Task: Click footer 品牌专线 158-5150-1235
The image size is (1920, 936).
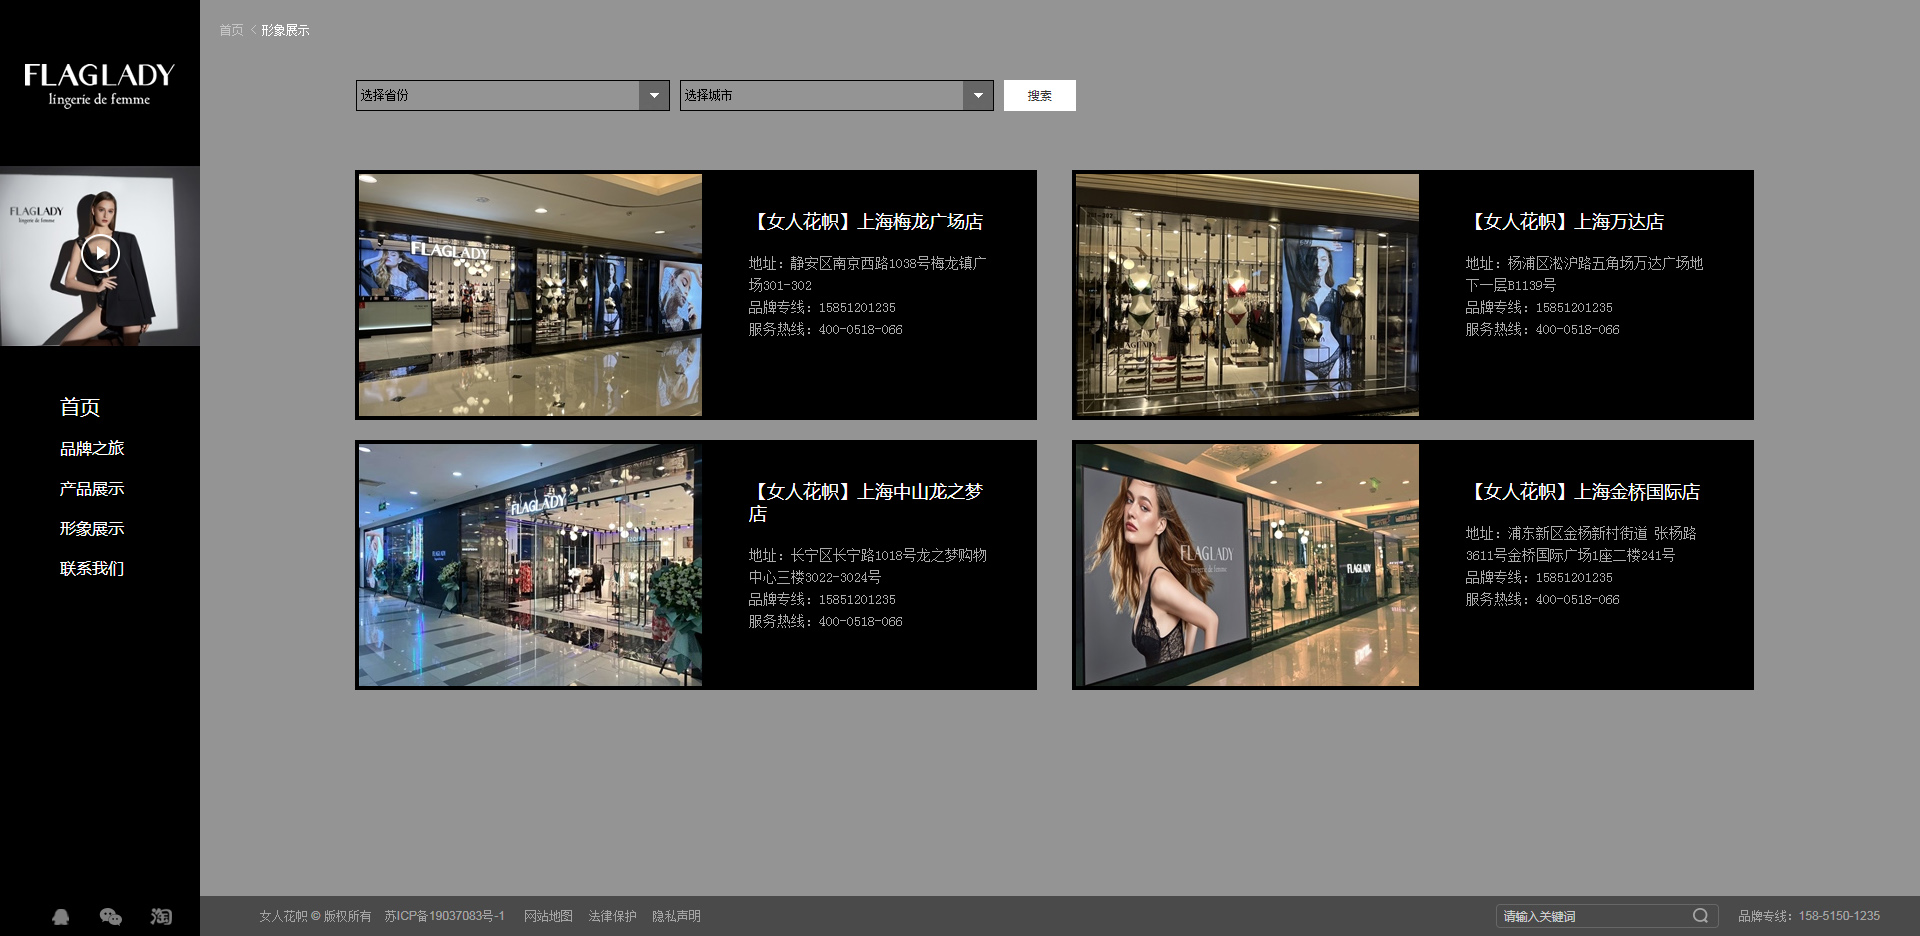Action: click(x=1809, y=916)
